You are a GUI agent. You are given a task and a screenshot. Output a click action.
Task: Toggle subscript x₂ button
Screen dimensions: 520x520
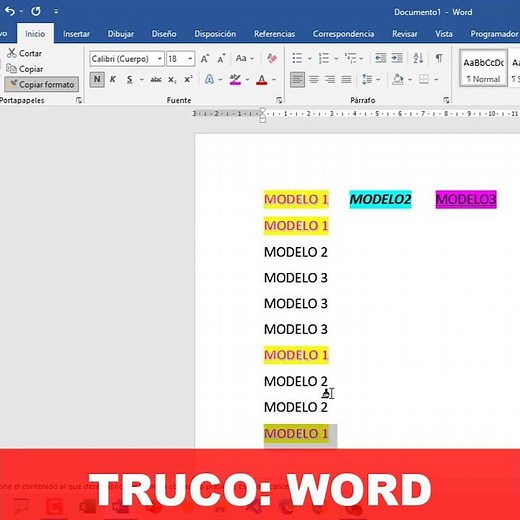172,79
